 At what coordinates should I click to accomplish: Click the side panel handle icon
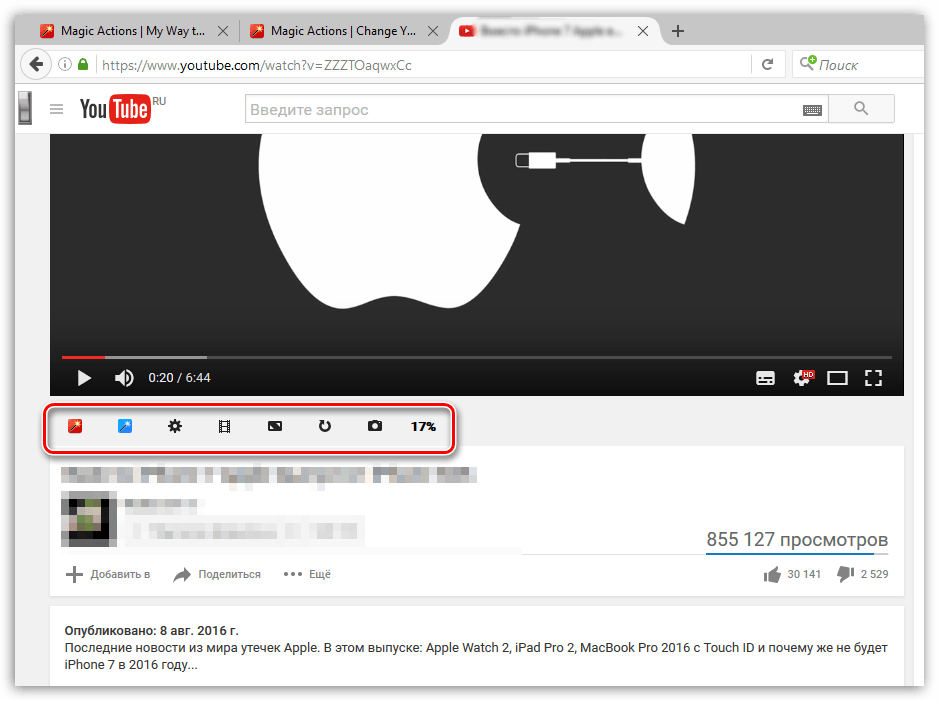pyautogui.click(x=25, y=108)
